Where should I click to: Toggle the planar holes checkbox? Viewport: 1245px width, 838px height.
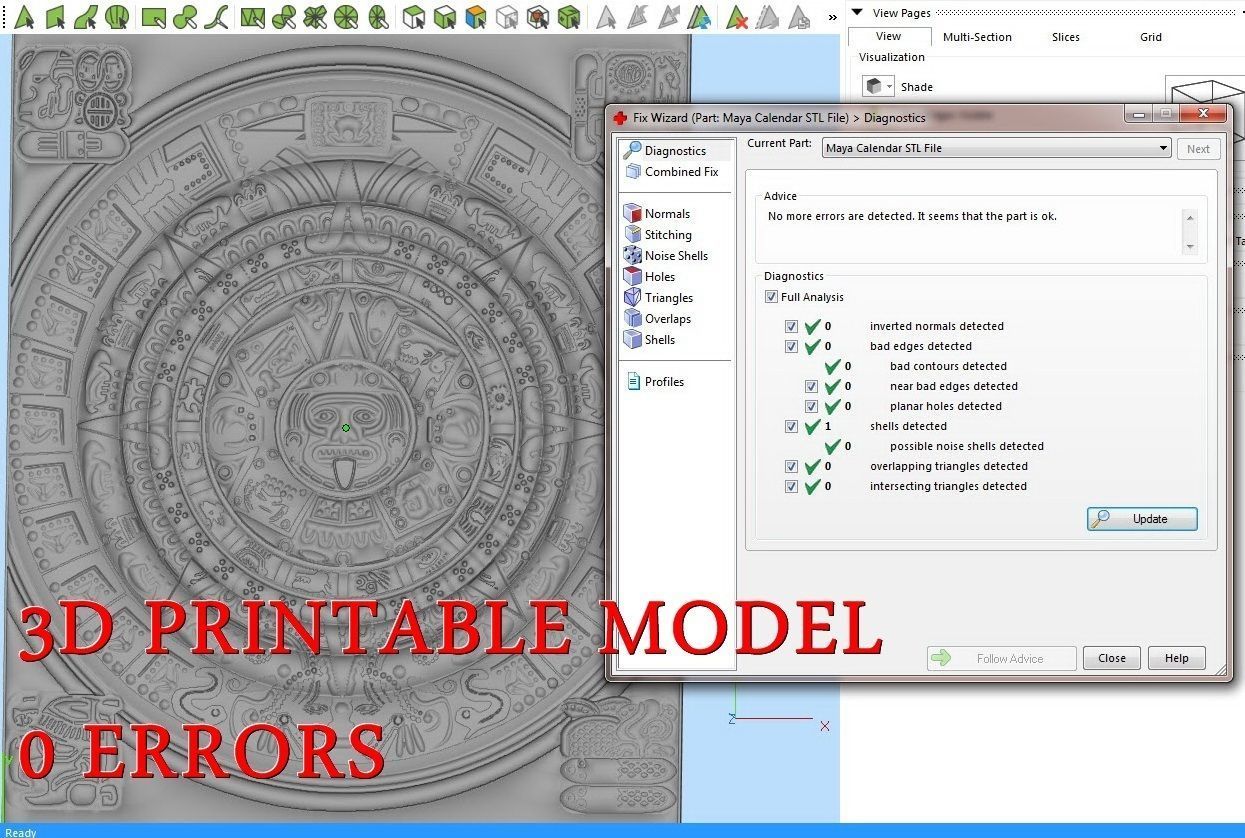pos(812,407)
